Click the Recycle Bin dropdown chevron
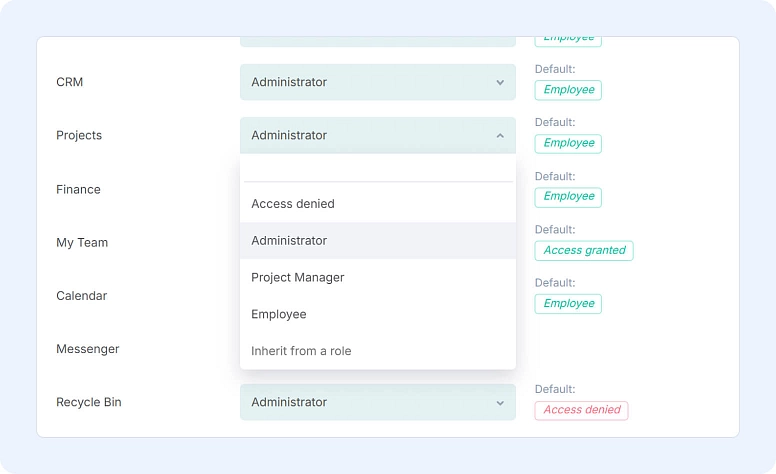Screen dimensions: 776x474 pos(500,402)
